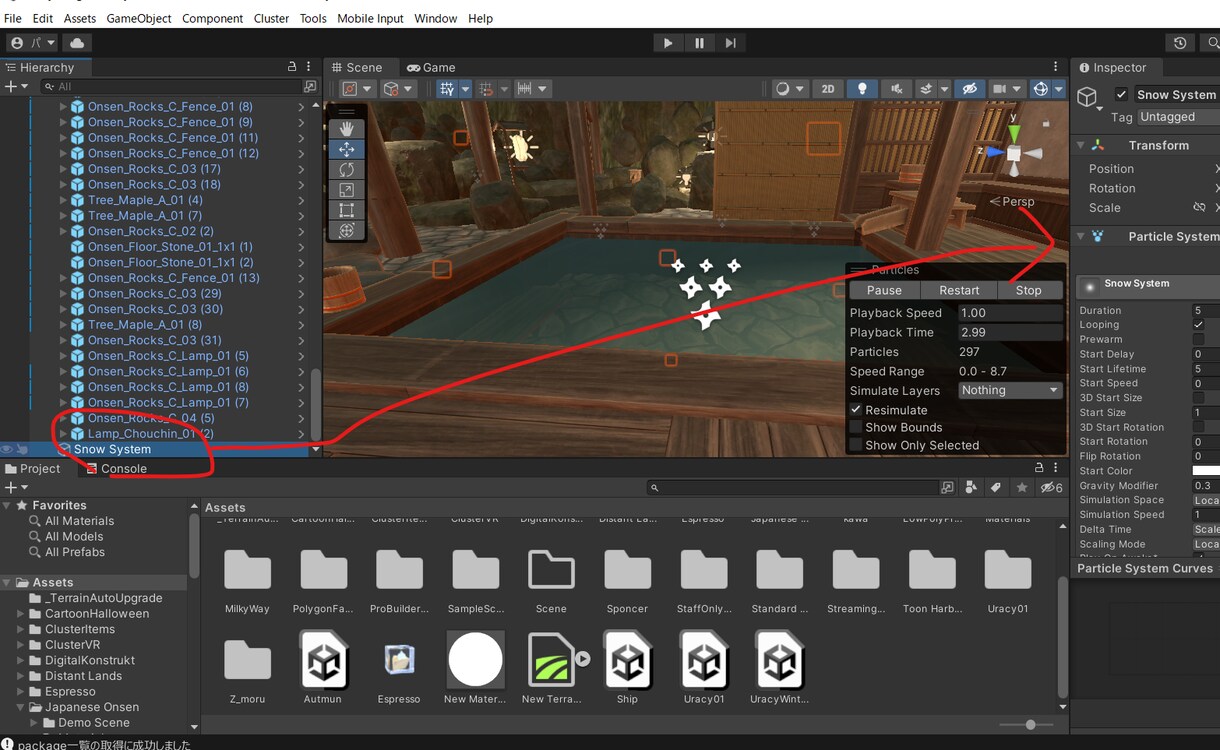Select the Scale tool in Scene view
The height and width of the screenshot is (750, 1220).
tap(347, 190)
